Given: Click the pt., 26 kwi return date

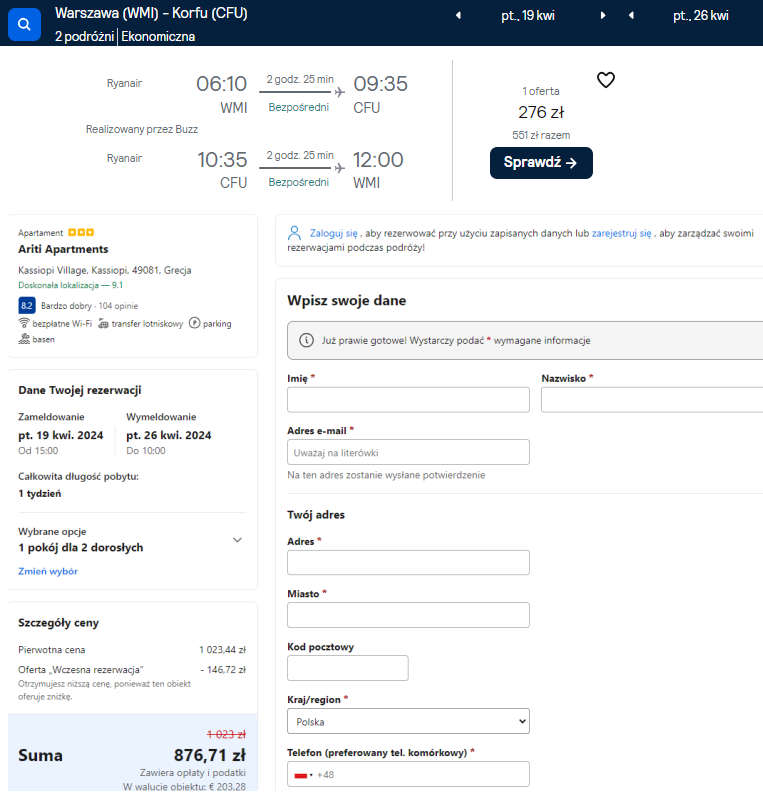Looking at the screenshot, I should 701,16.
